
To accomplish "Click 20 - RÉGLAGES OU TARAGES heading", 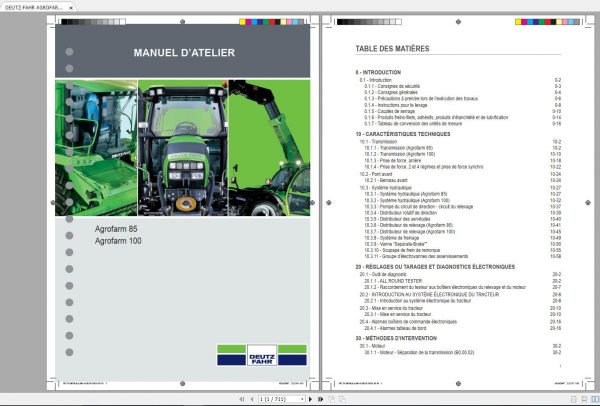I will pos(435,267).
